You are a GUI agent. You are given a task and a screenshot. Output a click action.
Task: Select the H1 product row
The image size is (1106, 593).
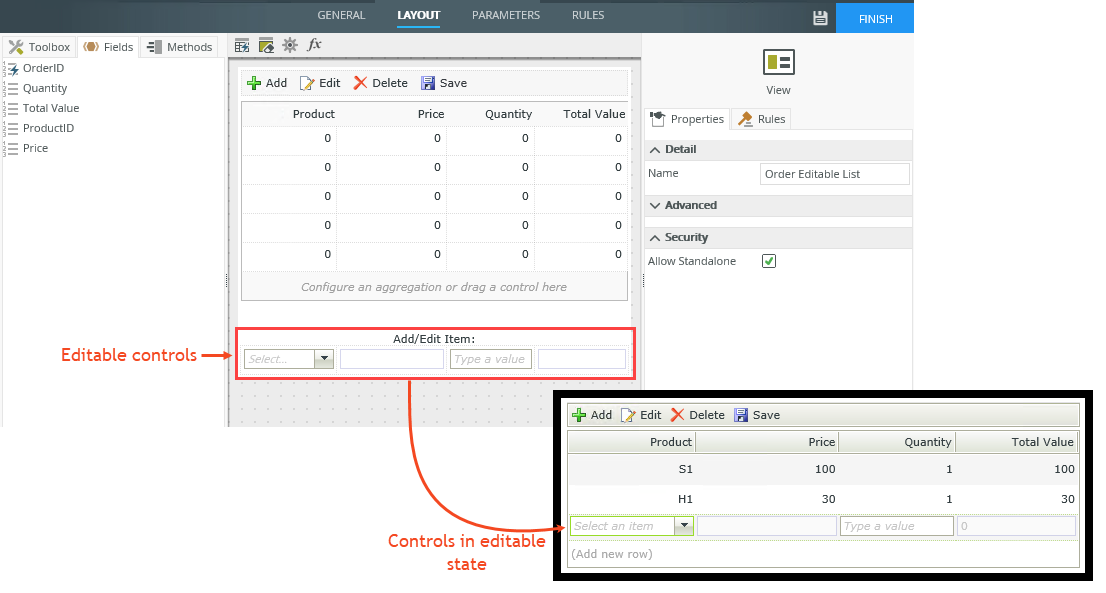coord(822,499)
